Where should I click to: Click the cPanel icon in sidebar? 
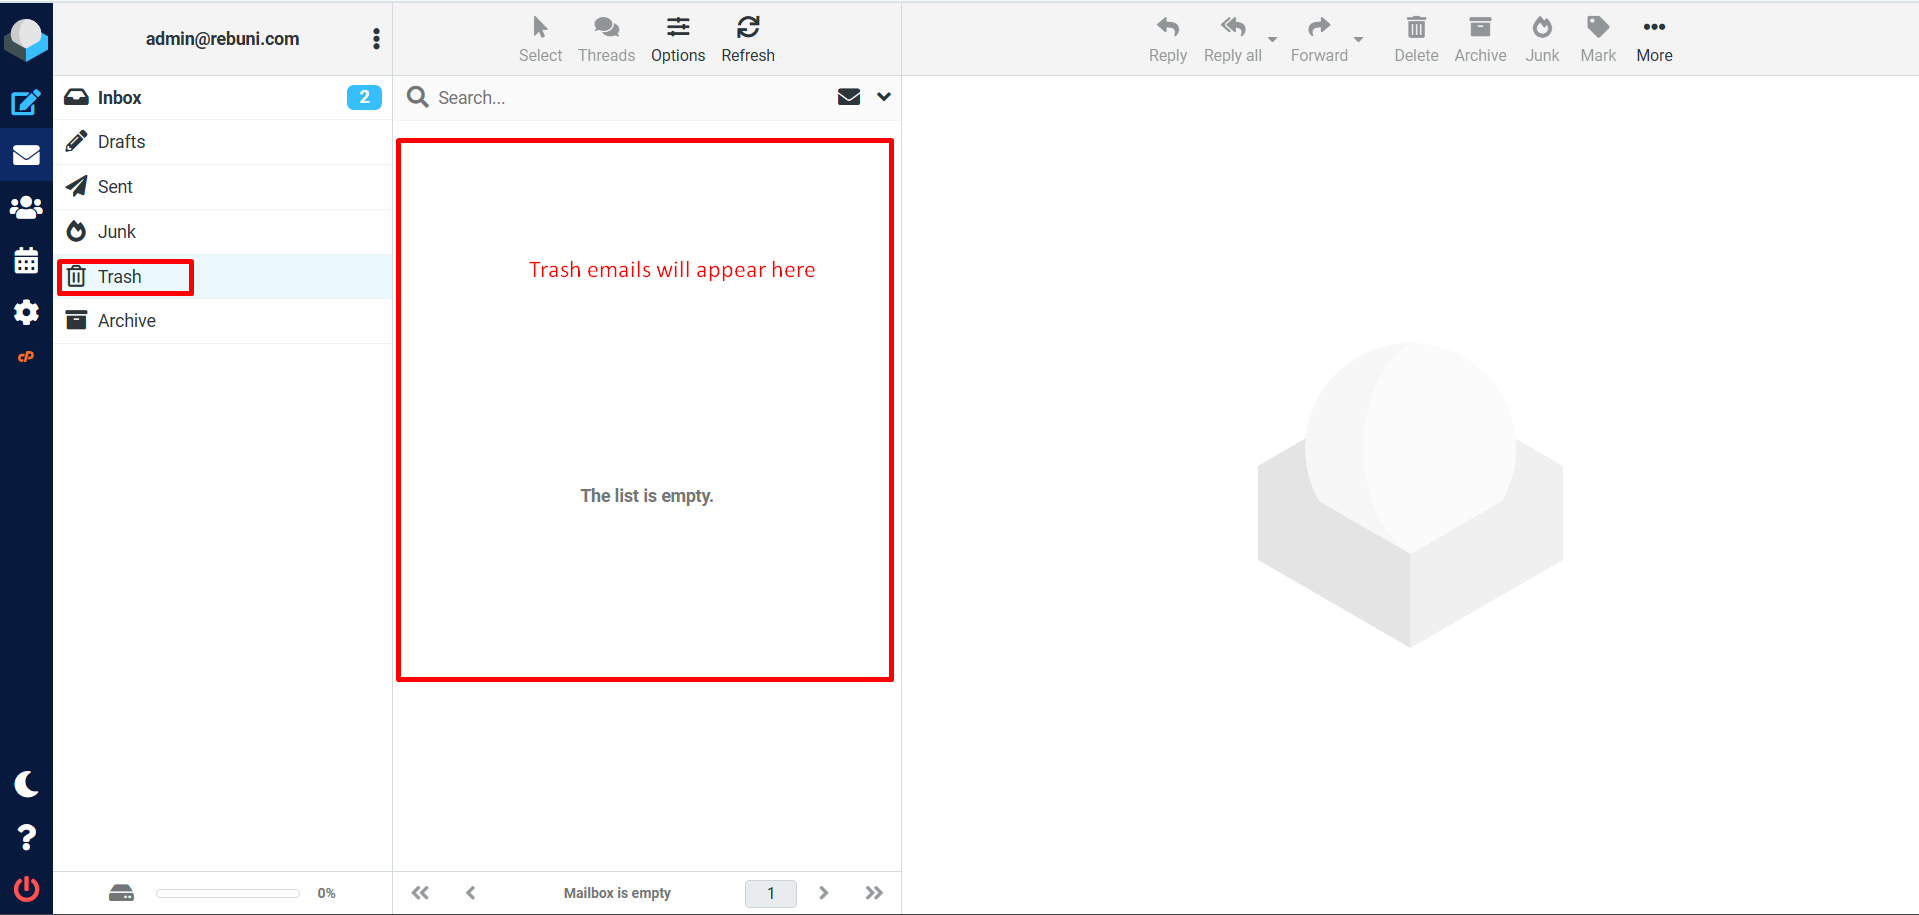pyautogui.click(x=26, y=357)
